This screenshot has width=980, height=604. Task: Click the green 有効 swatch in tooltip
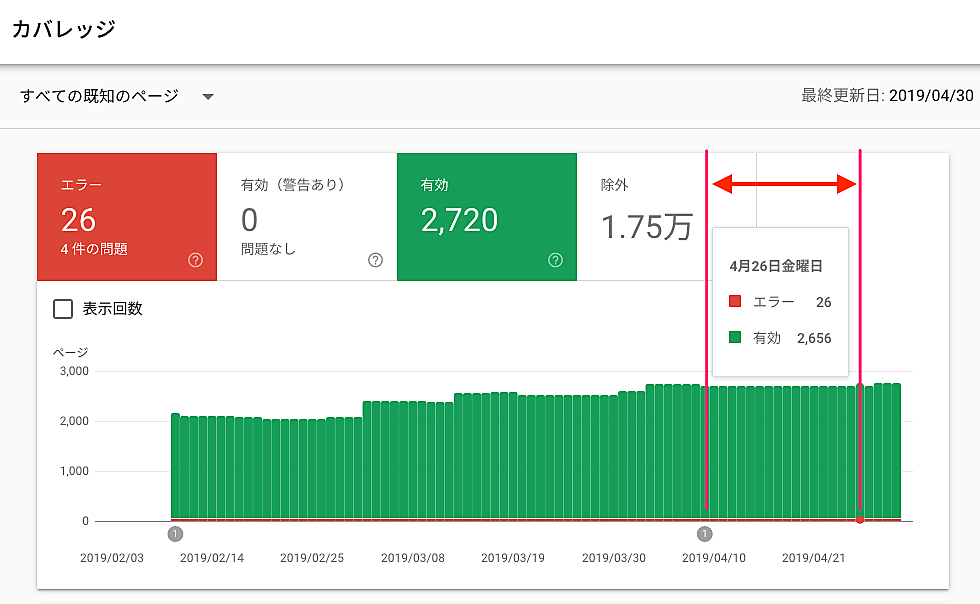coord(735,338)
